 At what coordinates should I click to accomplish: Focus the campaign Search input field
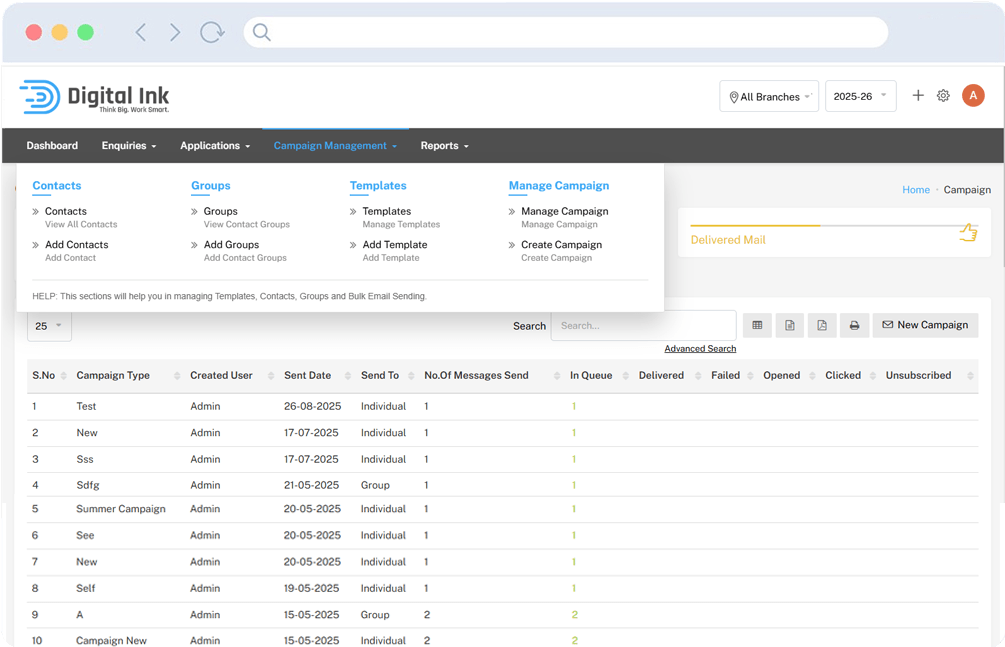[643, 326]
